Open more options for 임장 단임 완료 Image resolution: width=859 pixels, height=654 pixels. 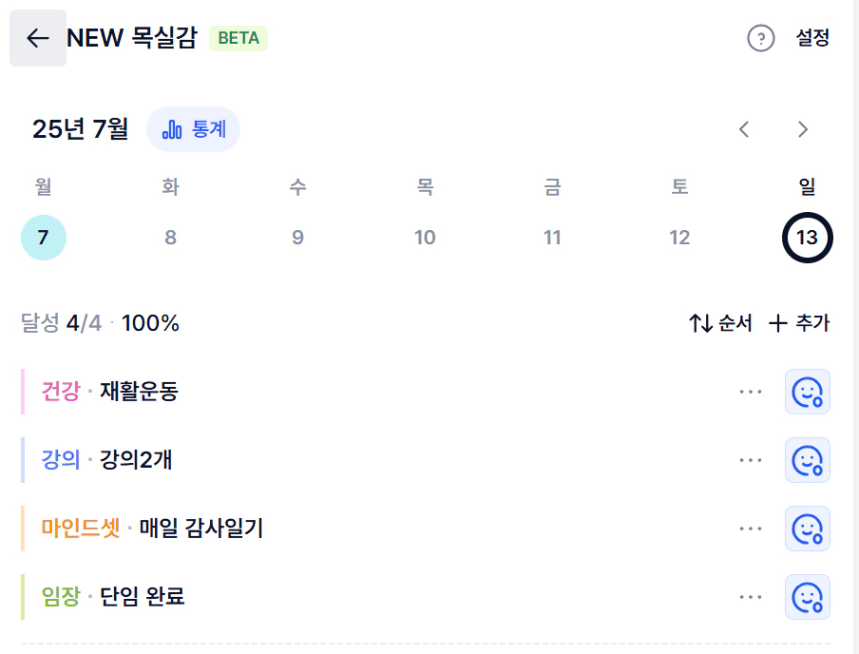click(x=751, y=597)
